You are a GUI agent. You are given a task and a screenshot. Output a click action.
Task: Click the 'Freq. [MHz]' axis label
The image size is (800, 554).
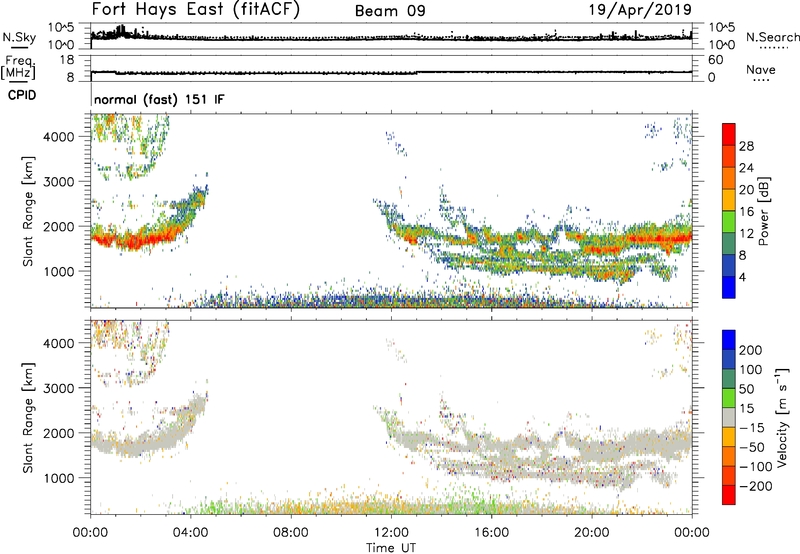(18, 67)
